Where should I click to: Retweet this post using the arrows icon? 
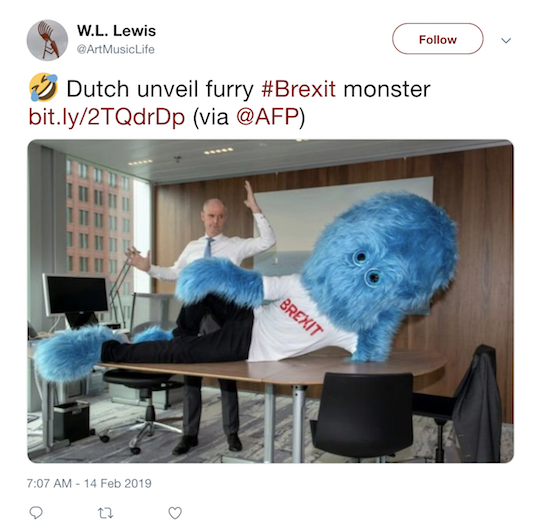coord(105,513)
